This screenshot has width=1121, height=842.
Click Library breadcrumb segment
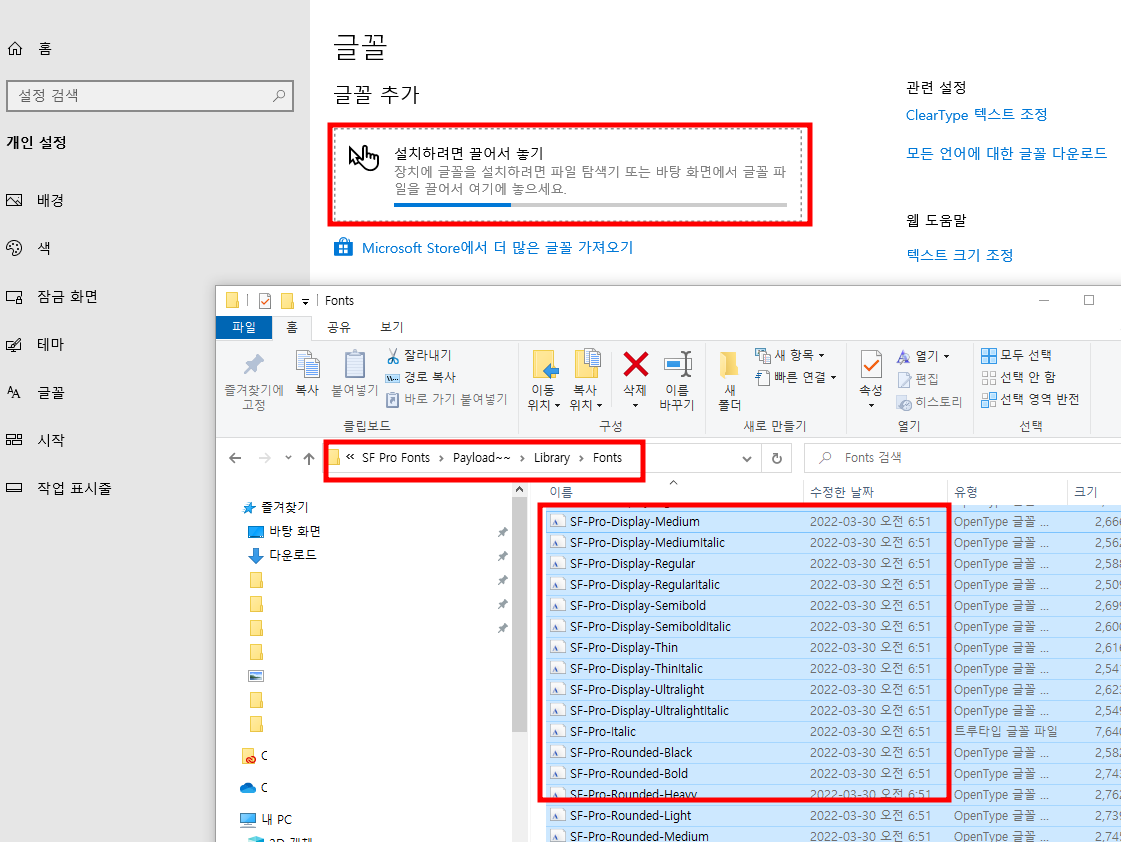[552, 458]
